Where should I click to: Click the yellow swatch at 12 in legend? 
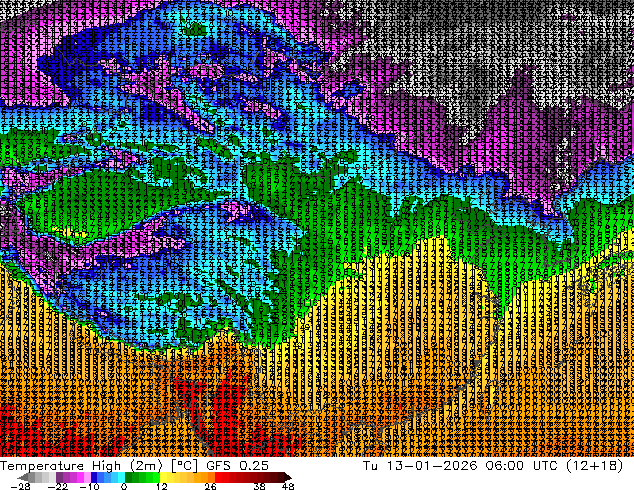click(164, 477)
